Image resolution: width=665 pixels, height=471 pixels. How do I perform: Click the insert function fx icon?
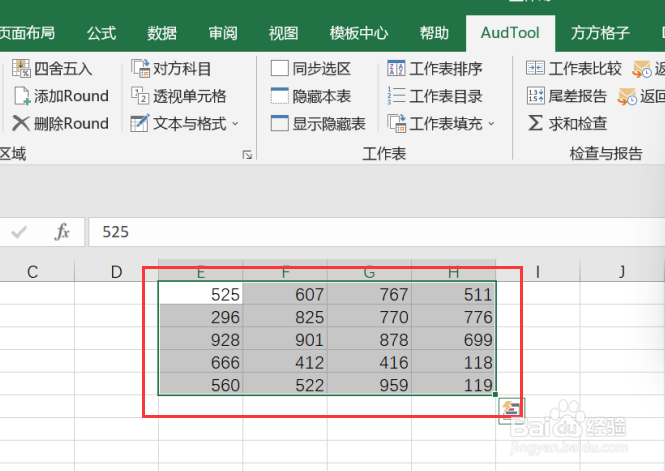coord(62,231)
